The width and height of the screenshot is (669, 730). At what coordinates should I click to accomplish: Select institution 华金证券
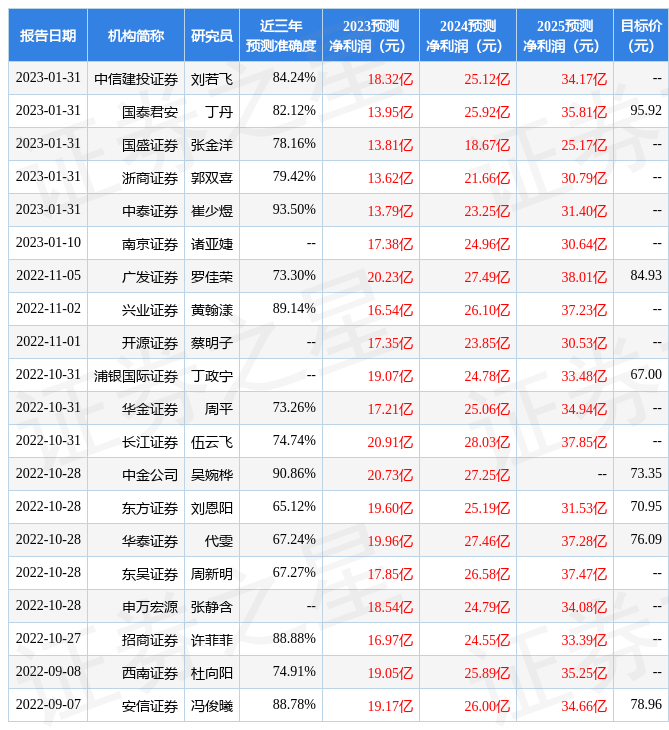click(150, 409)
